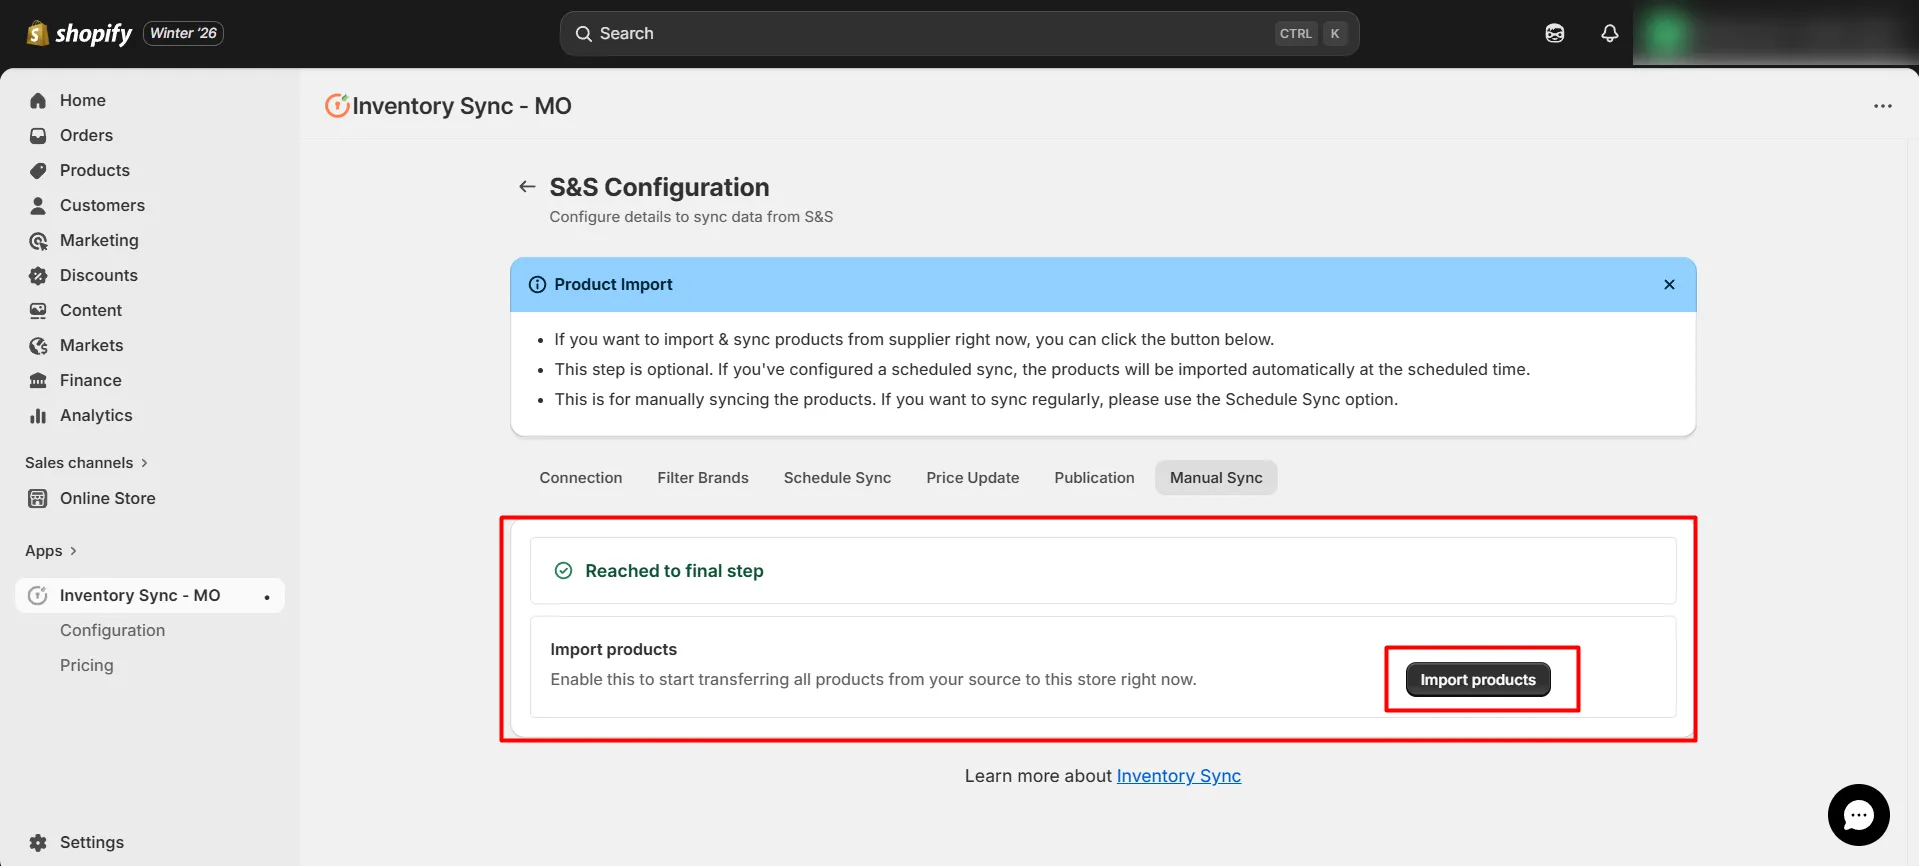The width and height of the screenshot is (1919, 866).
Task: Open the notifications bell
Action: click(1609, 33)
